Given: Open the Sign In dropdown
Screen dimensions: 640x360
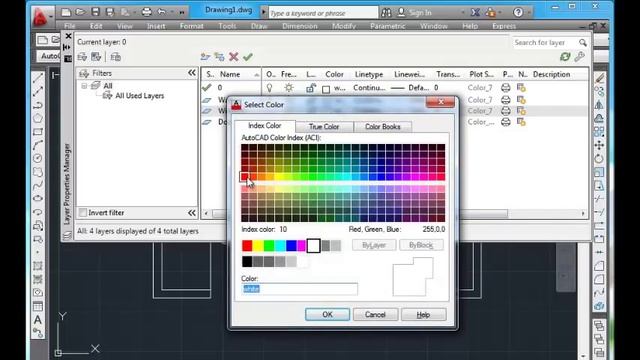Looking at the screenshot, I should click(462, 13).
